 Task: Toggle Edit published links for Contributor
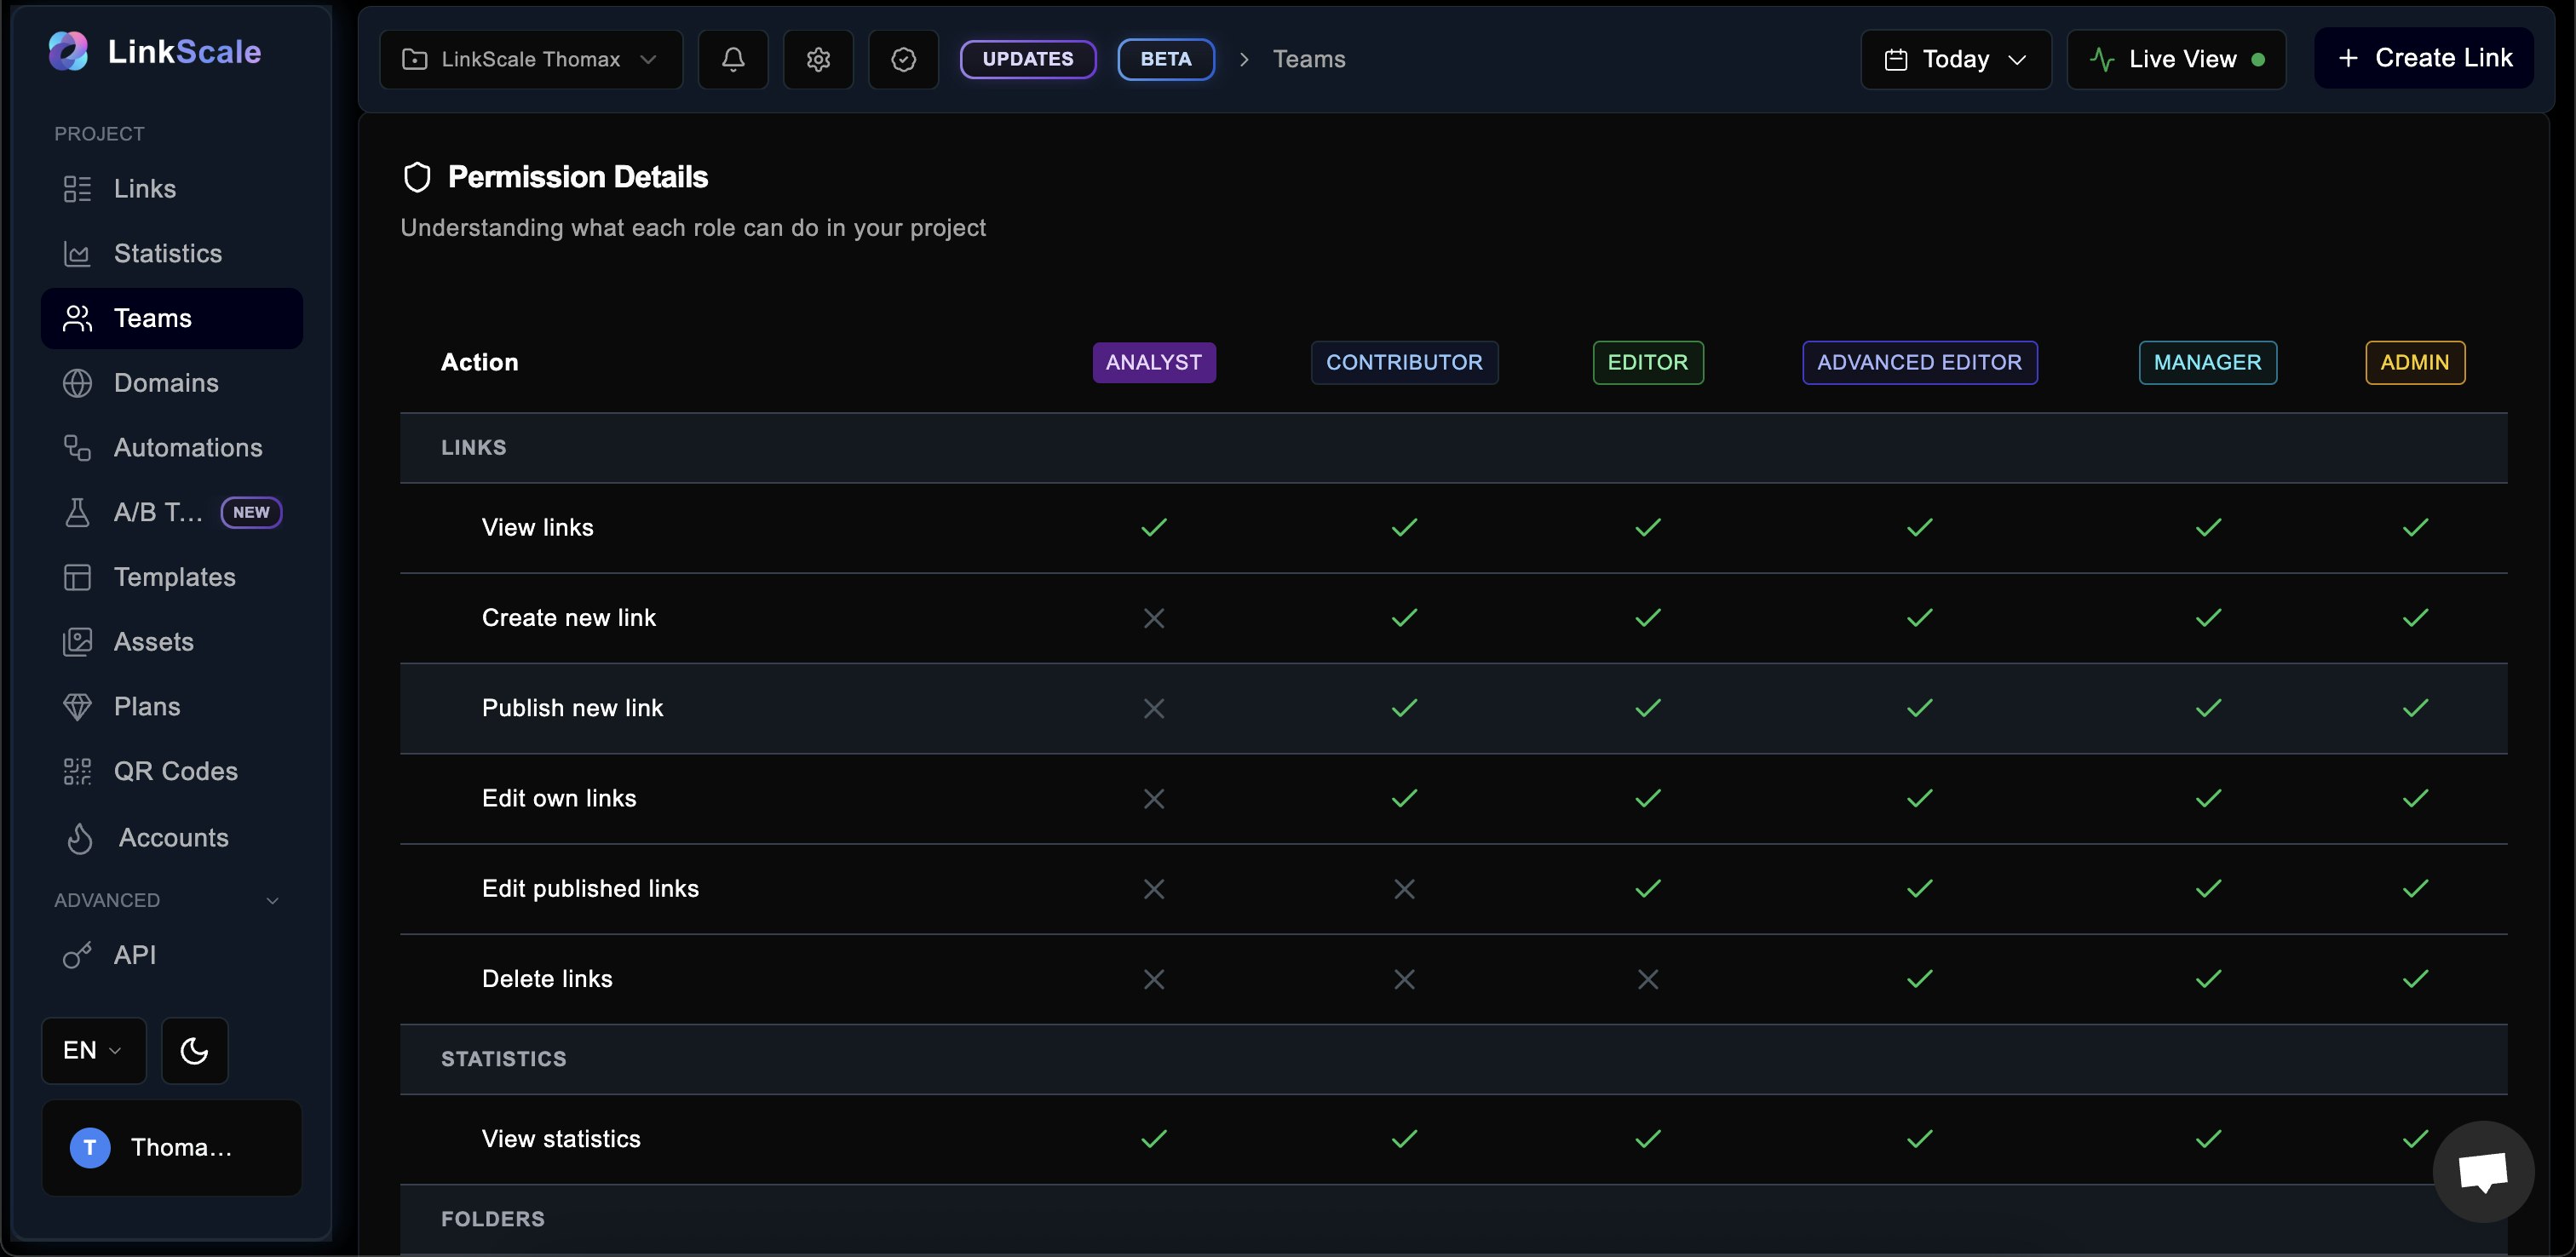pyautogui.click(x=1403, y=888)
